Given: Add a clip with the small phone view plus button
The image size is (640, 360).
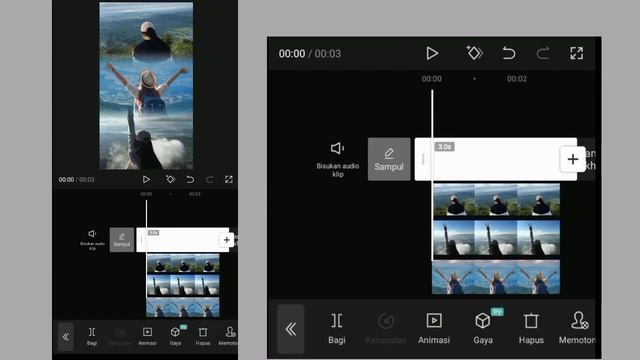Looking at the screenshot, I should pyautogui.click(x=227, y=240).
